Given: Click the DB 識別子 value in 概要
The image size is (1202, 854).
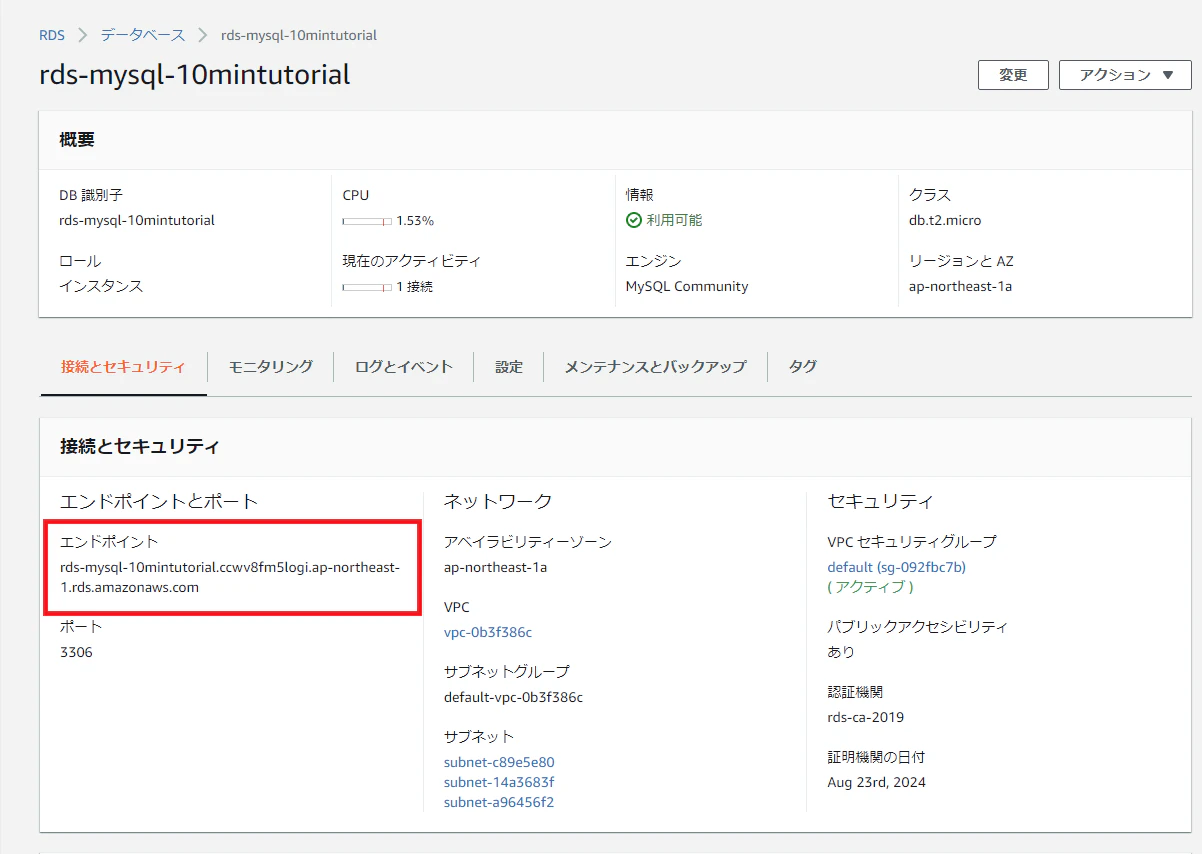Looking at the screenshot, I should [x=137, y=220].
